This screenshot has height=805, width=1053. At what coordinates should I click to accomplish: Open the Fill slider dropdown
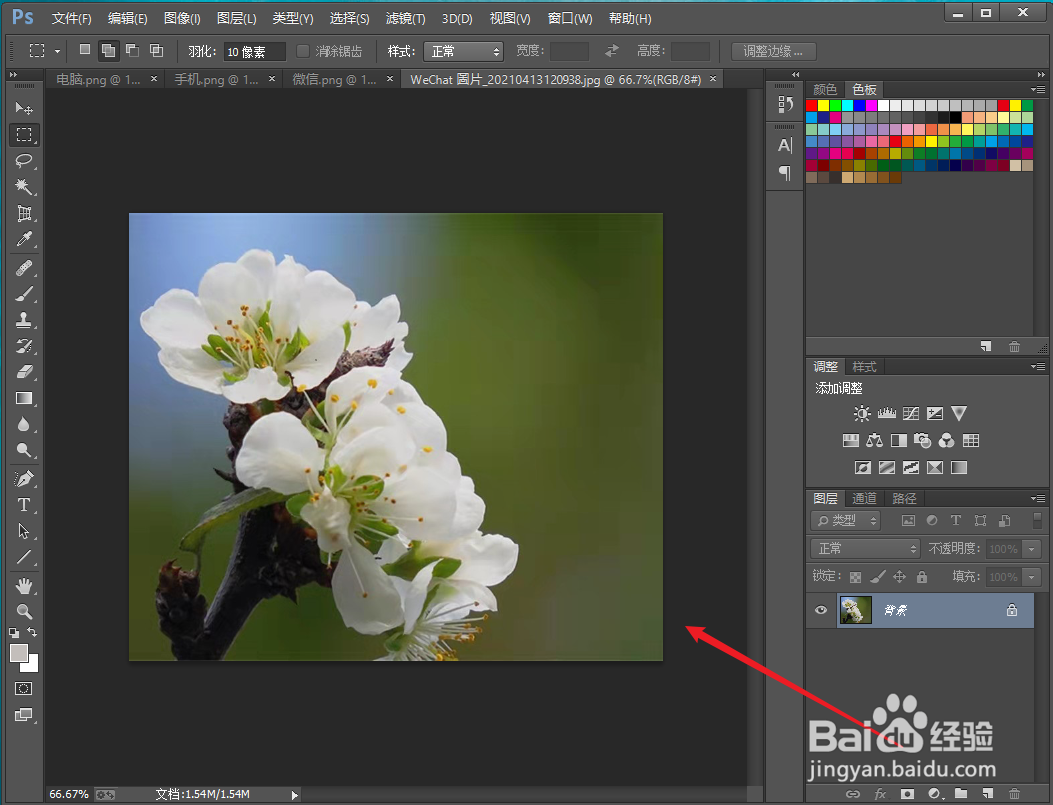(1032, 577)
